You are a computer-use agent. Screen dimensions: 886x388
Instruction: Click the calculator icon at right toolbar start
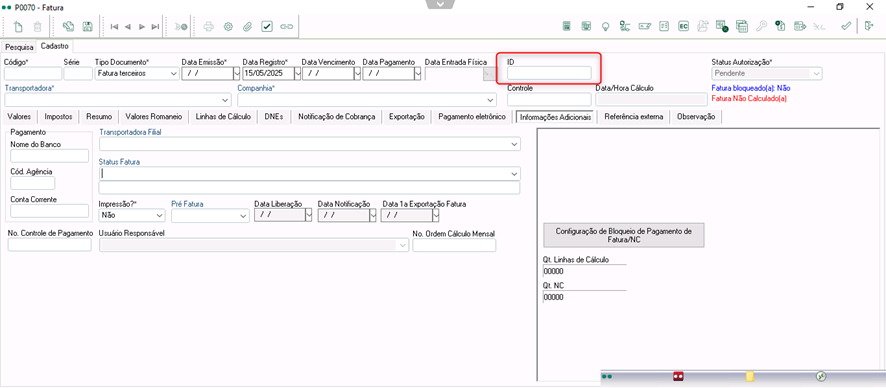pos(567,26)
